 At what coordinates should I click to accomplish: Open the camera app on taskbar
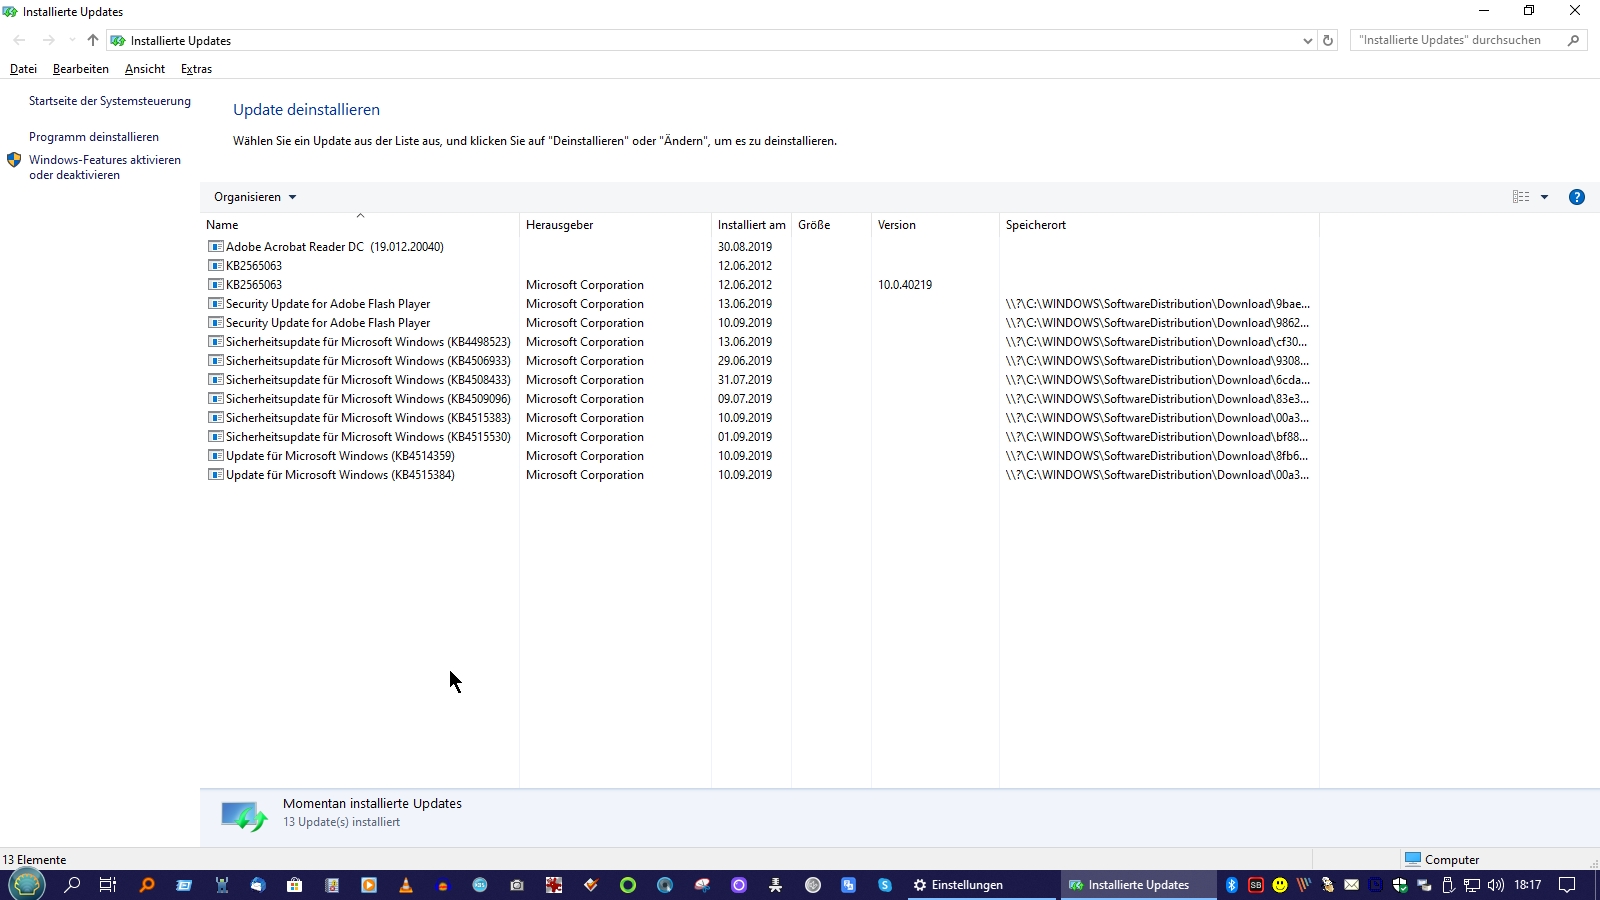pos(517,885)
